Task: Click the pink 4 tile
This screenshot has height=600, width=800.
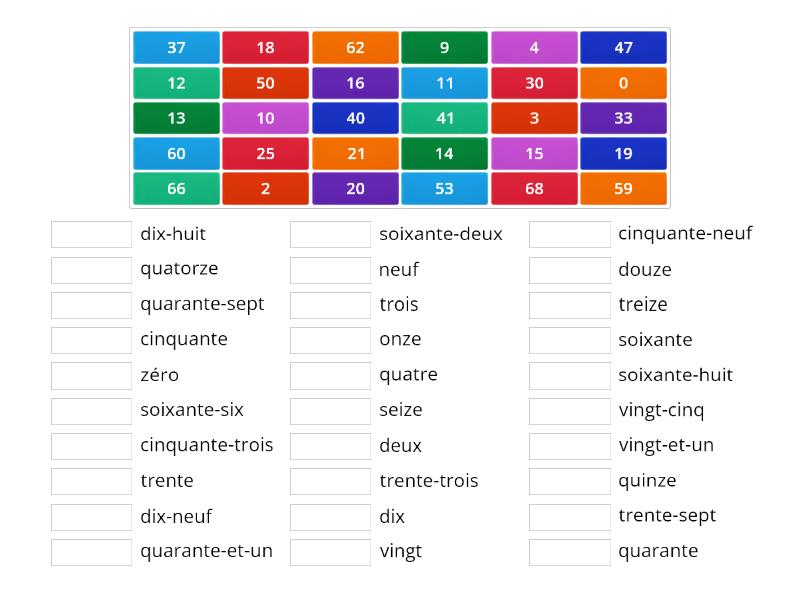Action: 534,47
